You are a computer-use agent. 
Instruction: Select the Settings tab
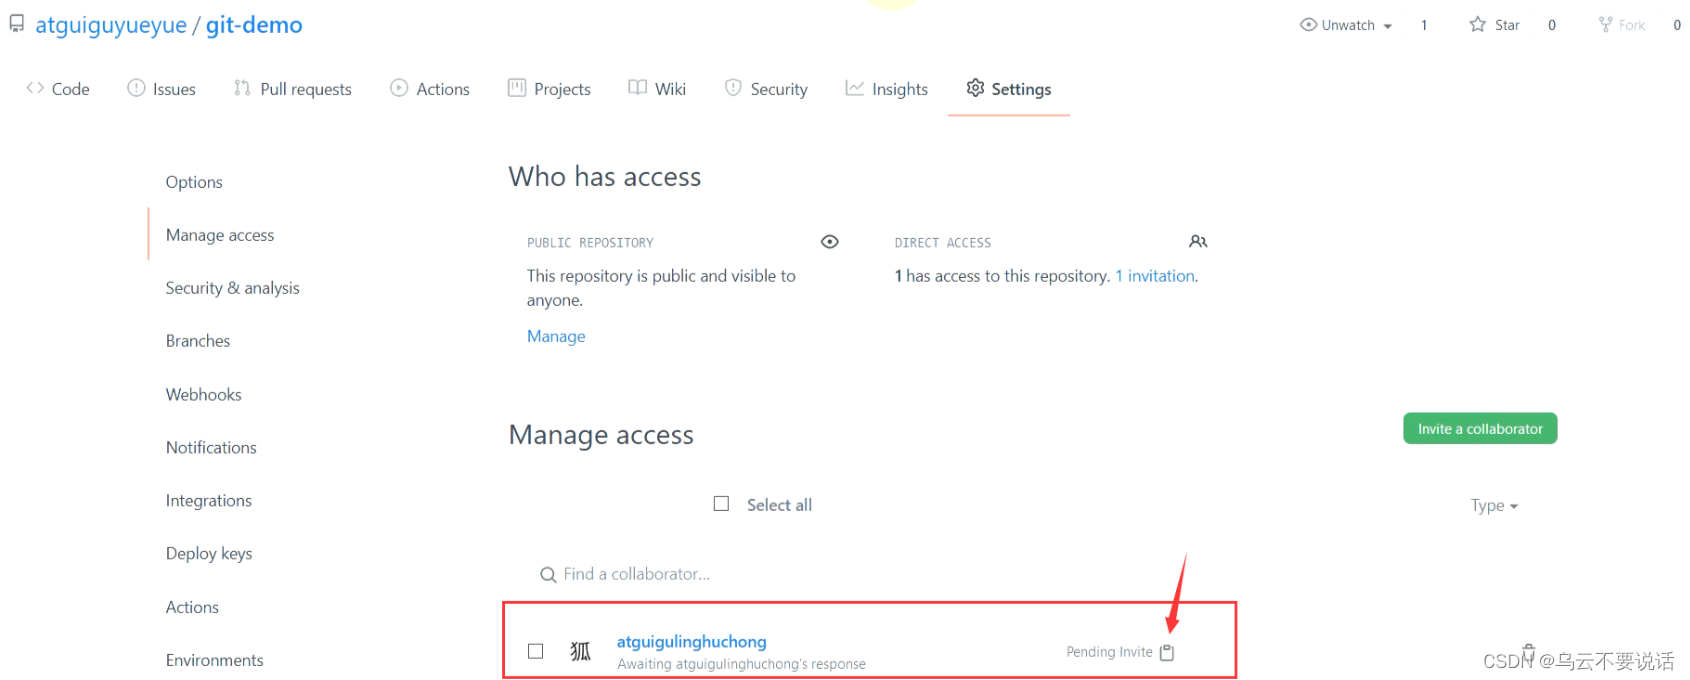coord(1009,89)
